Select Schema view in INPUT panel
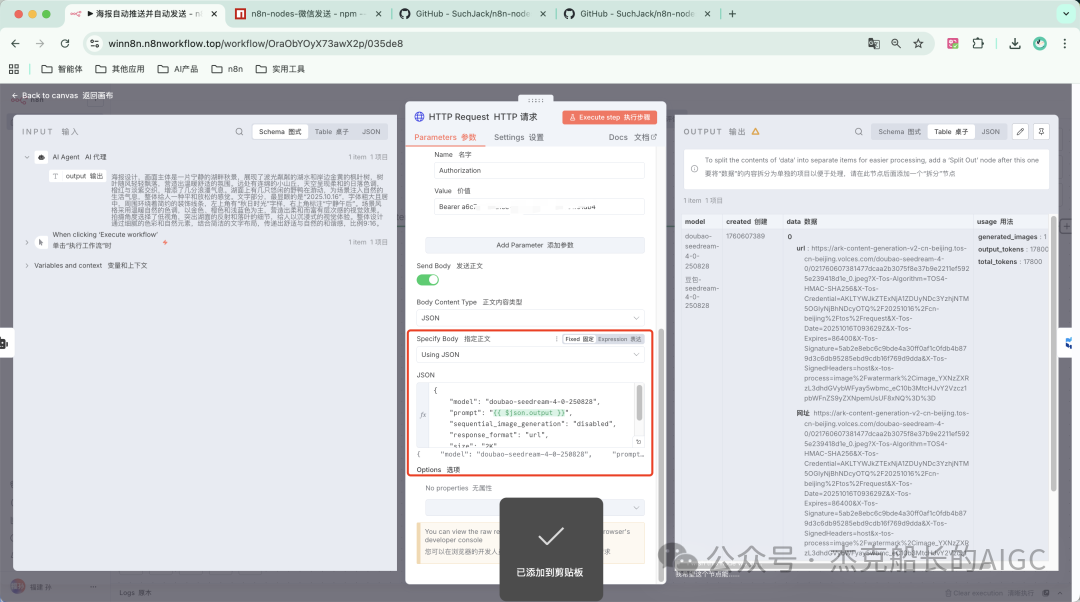Screen dimensions: 1080x602 (x=280, y=132)
